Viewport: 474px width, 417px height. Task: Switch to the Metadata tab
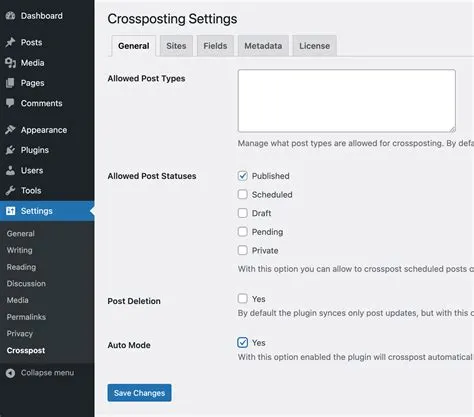(x=263, y=46)
